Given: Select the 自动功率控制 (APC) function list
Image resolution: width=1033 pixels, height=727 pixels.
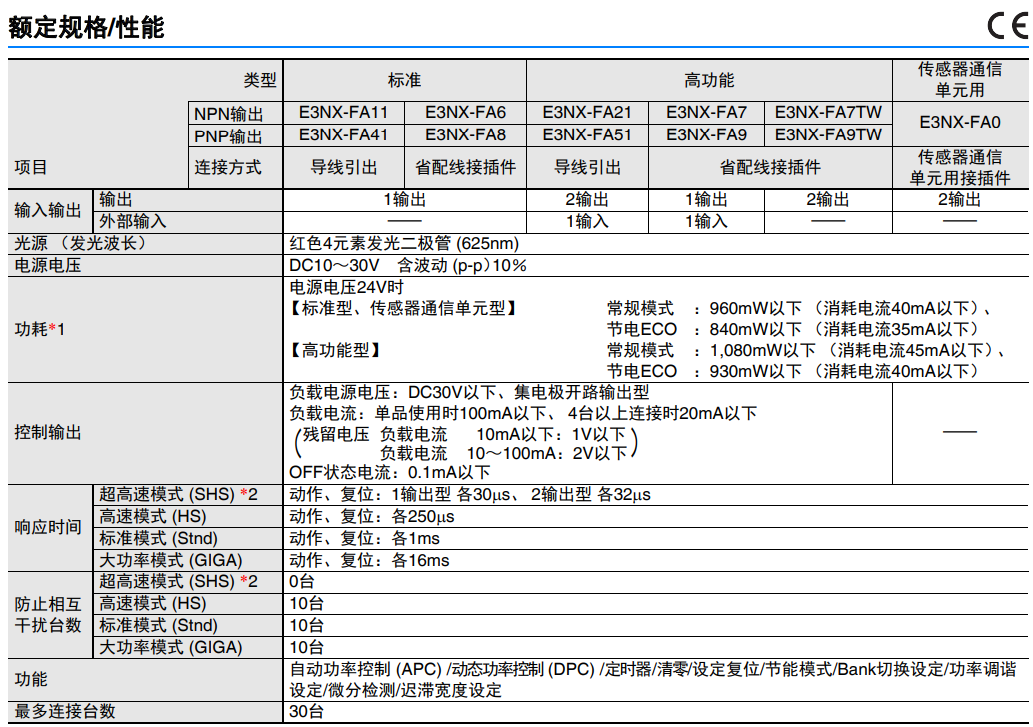Looking at the screenshot, I should (653, 680).
